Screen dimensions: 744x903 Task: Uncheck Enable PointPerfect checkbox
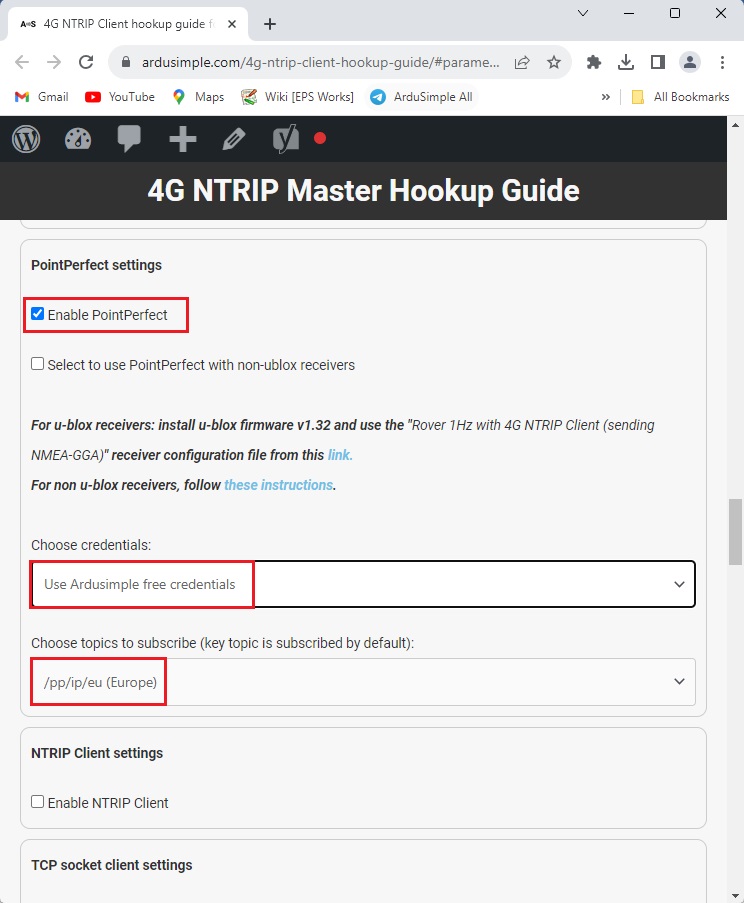(38, 314)
